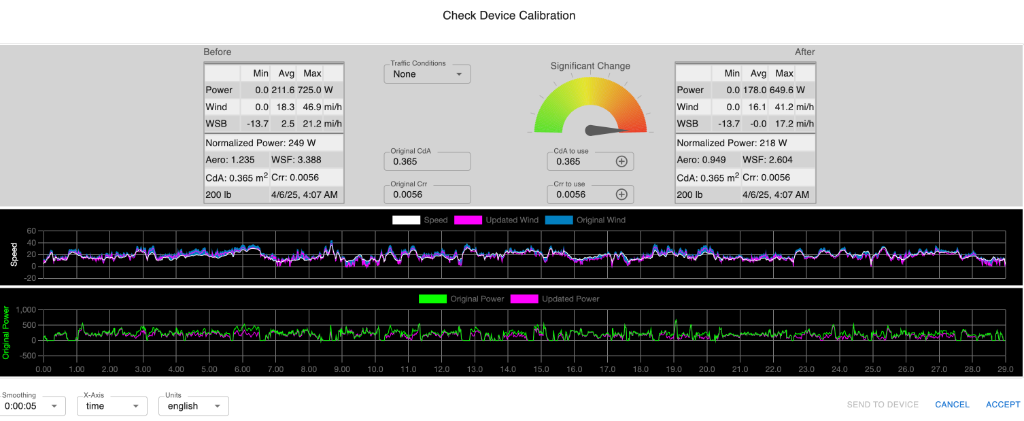Click the green Original Power legend swatch
1024x421 pixels.
coord(434,298)
